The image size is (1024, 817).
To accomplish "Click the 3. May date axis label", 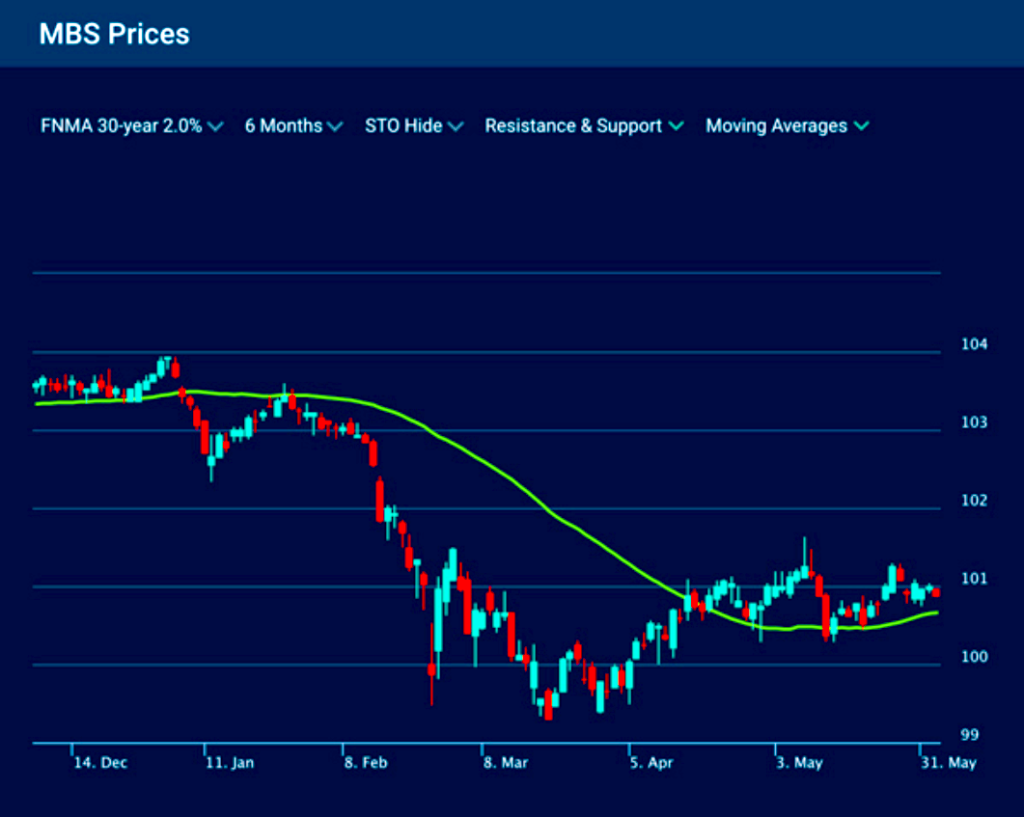I will click(798, 763).
